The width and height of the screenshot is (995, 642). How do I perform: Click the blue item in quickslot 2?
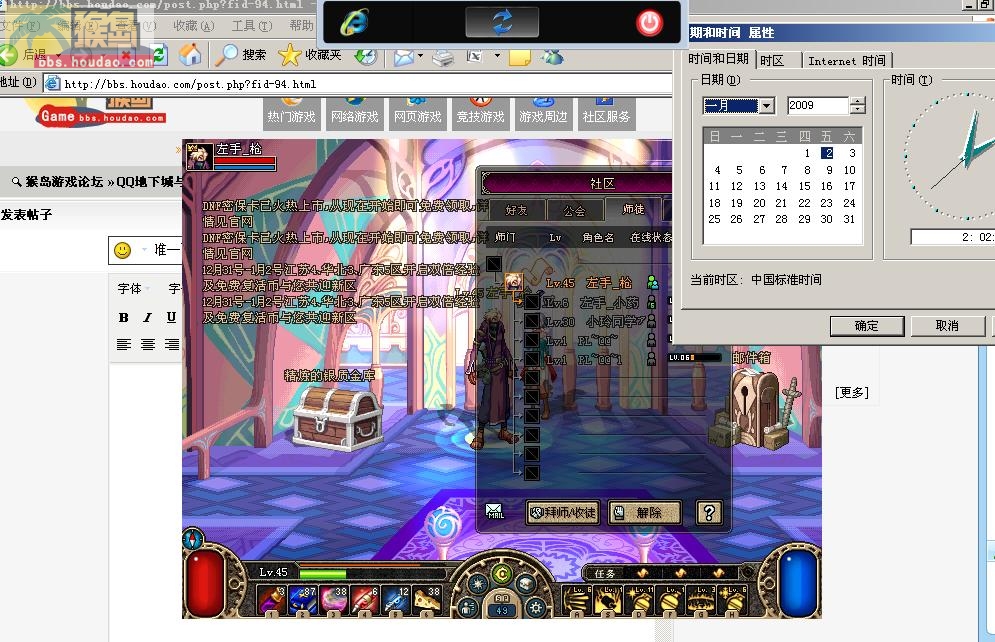point(303,600)
